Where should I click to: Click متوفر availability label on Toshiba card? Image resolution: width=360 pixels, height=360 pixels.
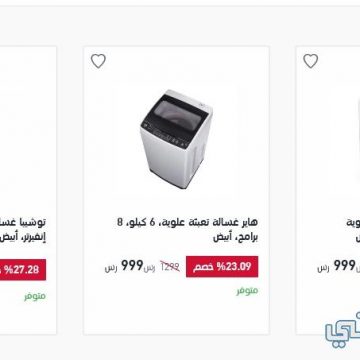[x=35, y=296]
